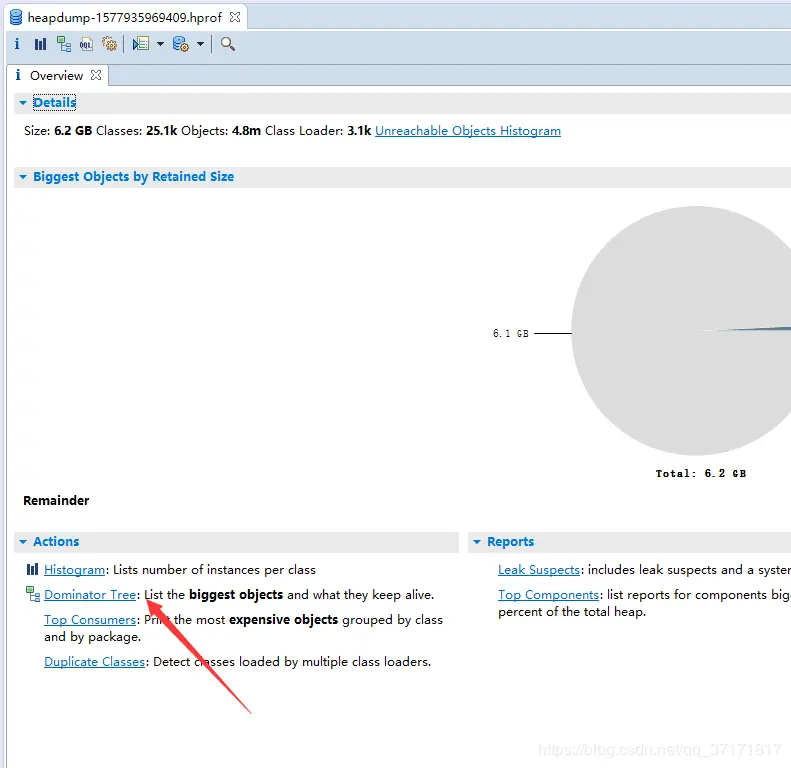Select the Overview tab
This screenshot has height=768, width=791.
point(56,76)
